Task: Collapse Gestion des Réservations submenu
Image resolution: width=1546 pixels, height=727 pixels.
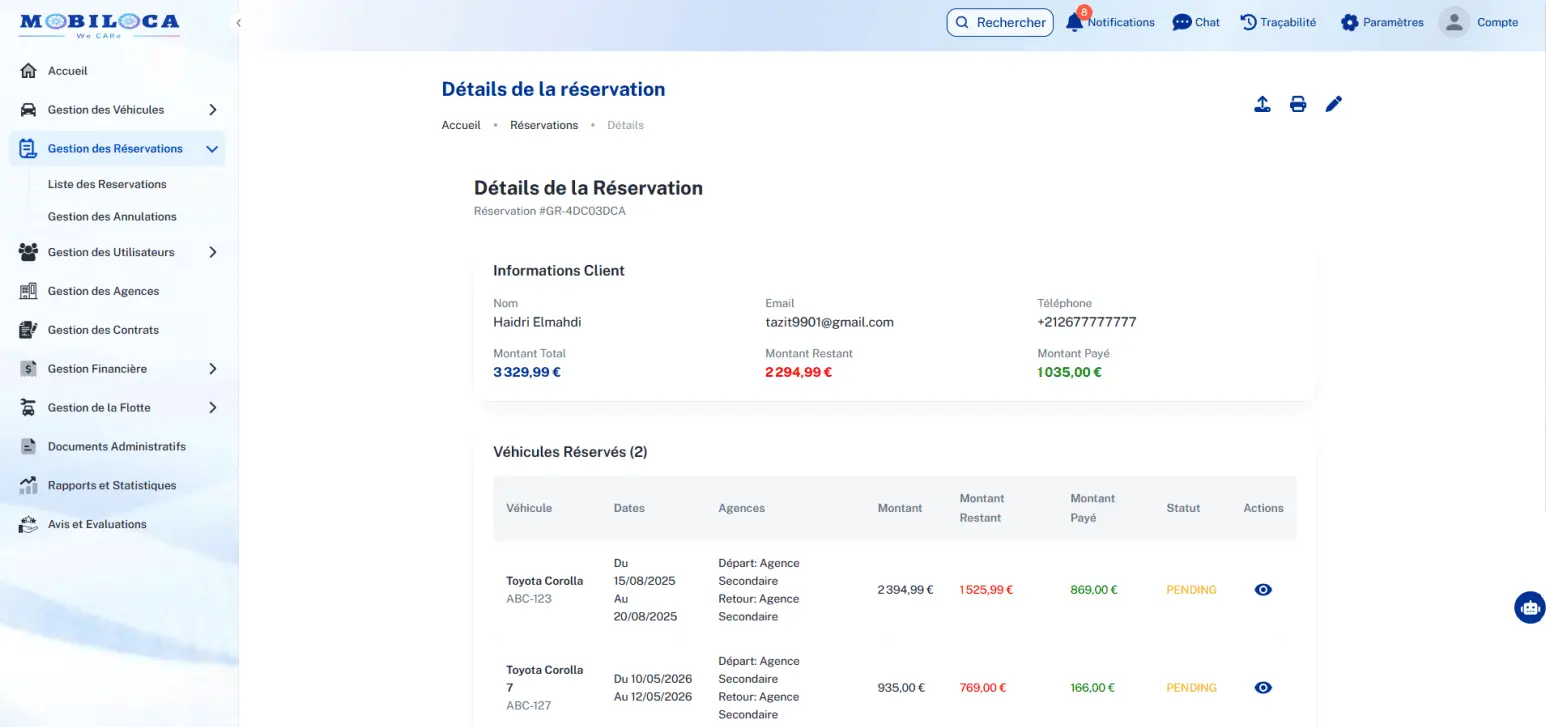Action: pyautogui.click(x=212, y=149)
